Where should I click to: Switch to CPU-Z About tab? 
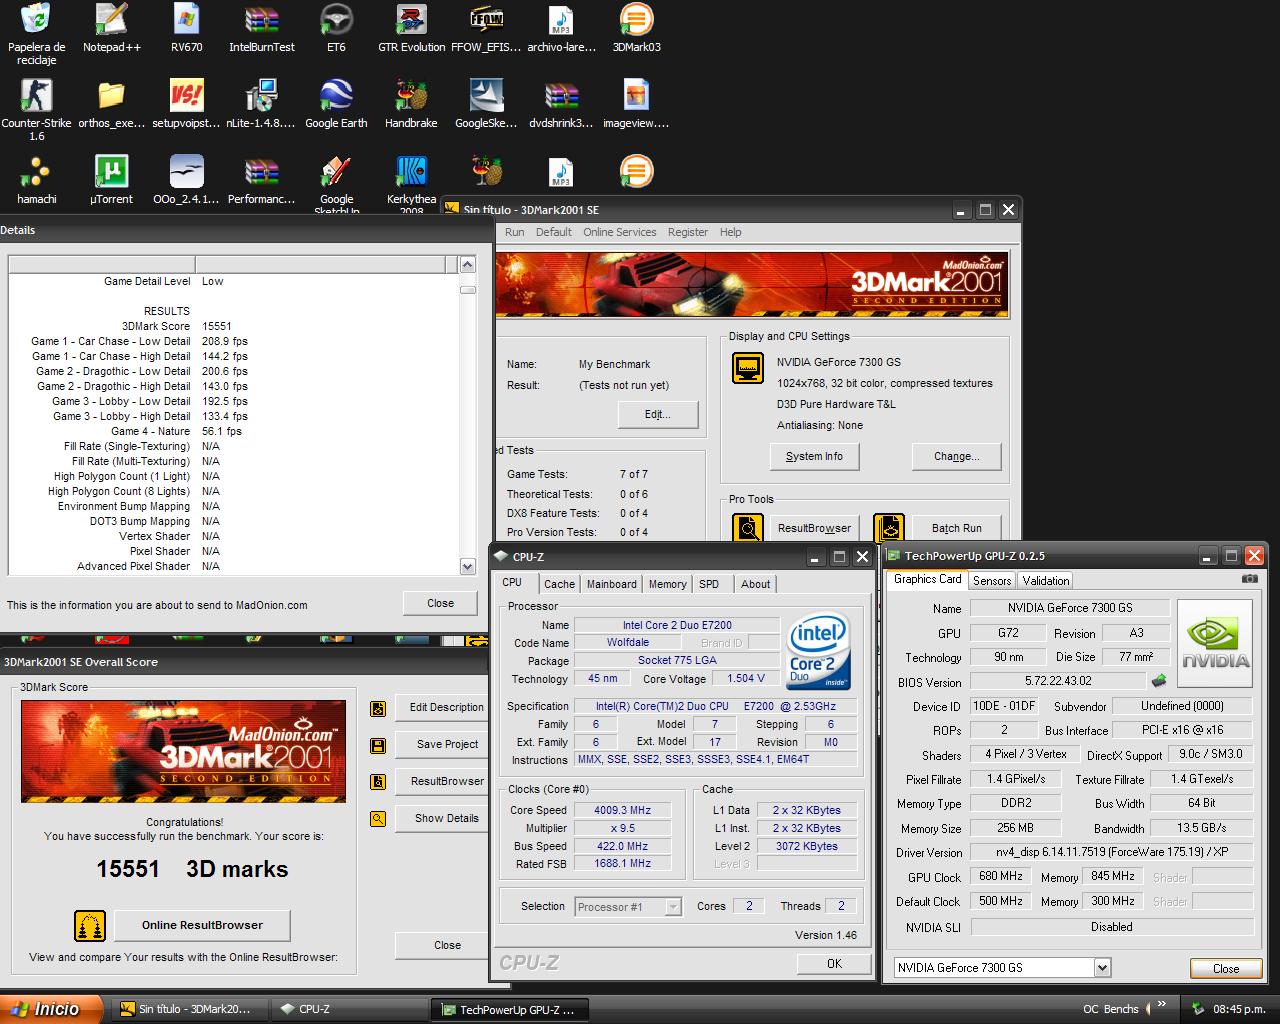756,584
